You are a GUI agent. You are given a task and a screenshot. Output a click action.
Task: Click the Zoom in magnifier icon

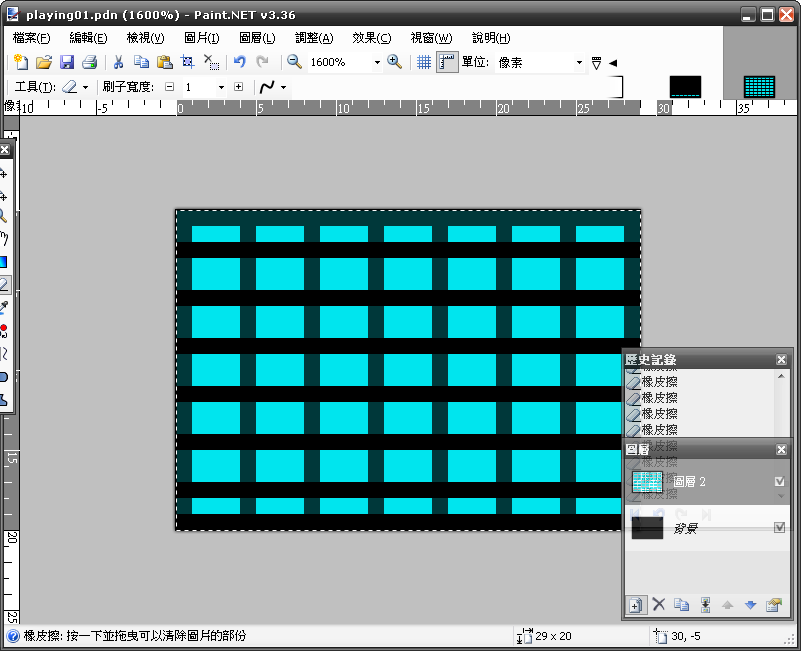coord(395,62)
